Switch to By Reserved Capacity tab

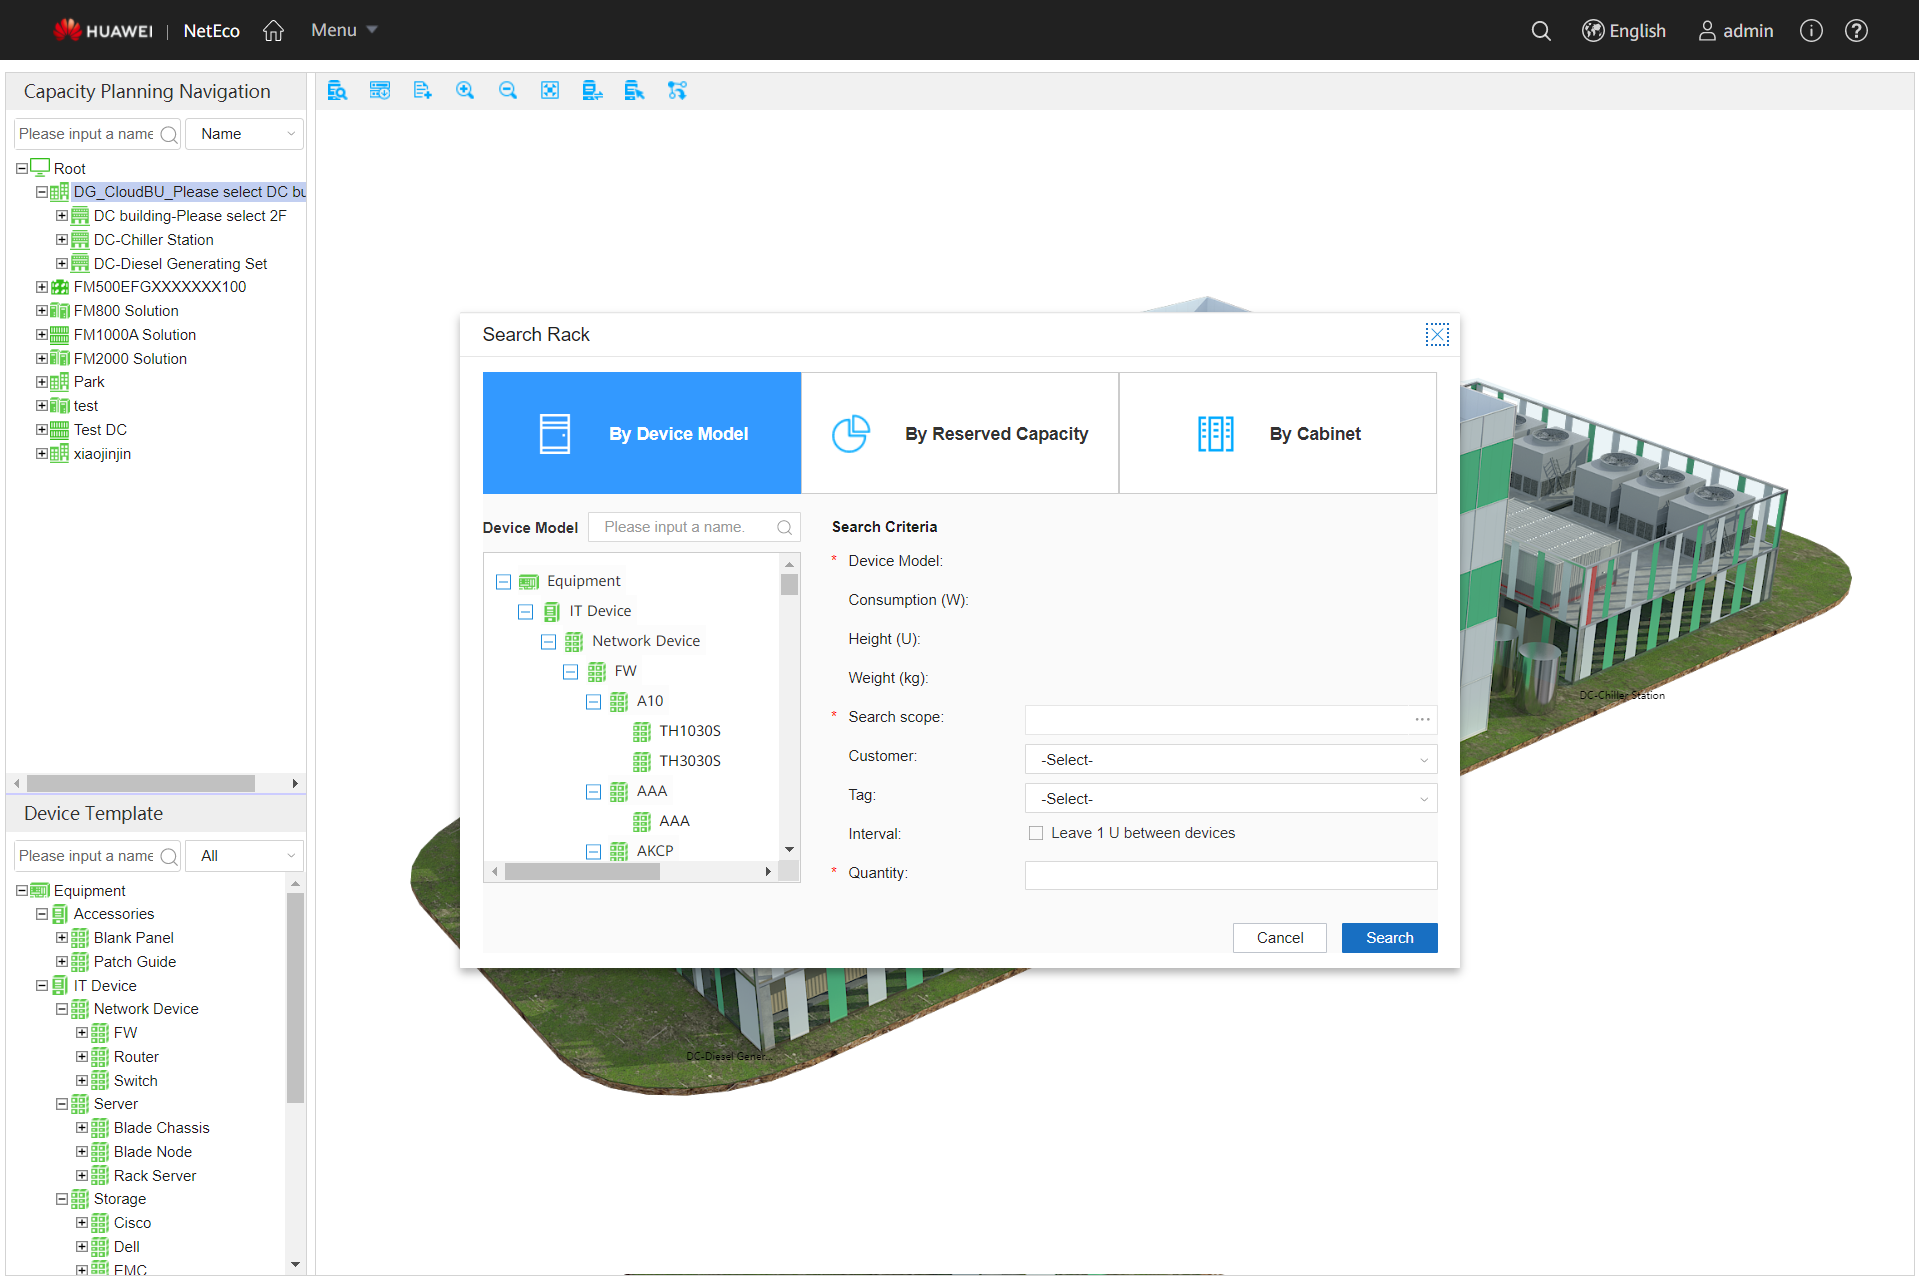(959, 433)
